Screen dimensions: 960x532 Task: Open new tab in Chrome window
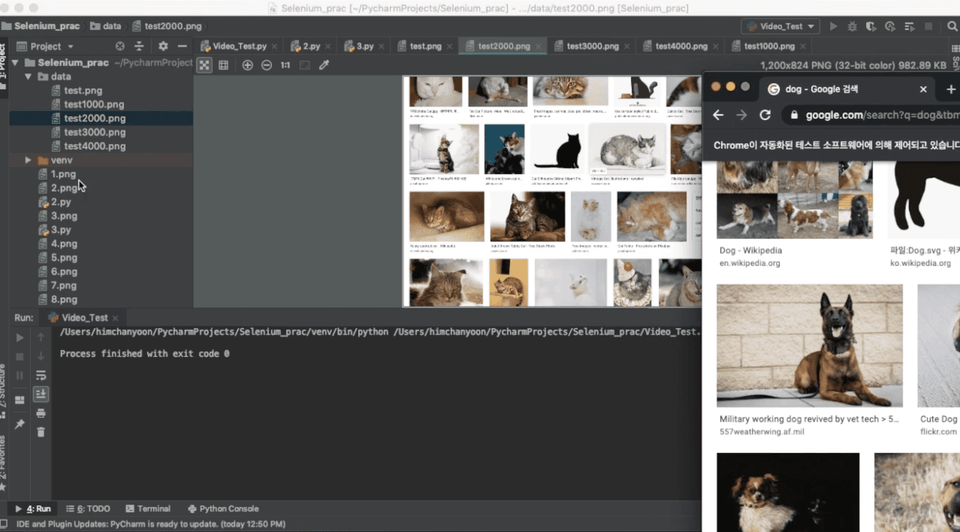pyautogui.click(x=951, y=89)
